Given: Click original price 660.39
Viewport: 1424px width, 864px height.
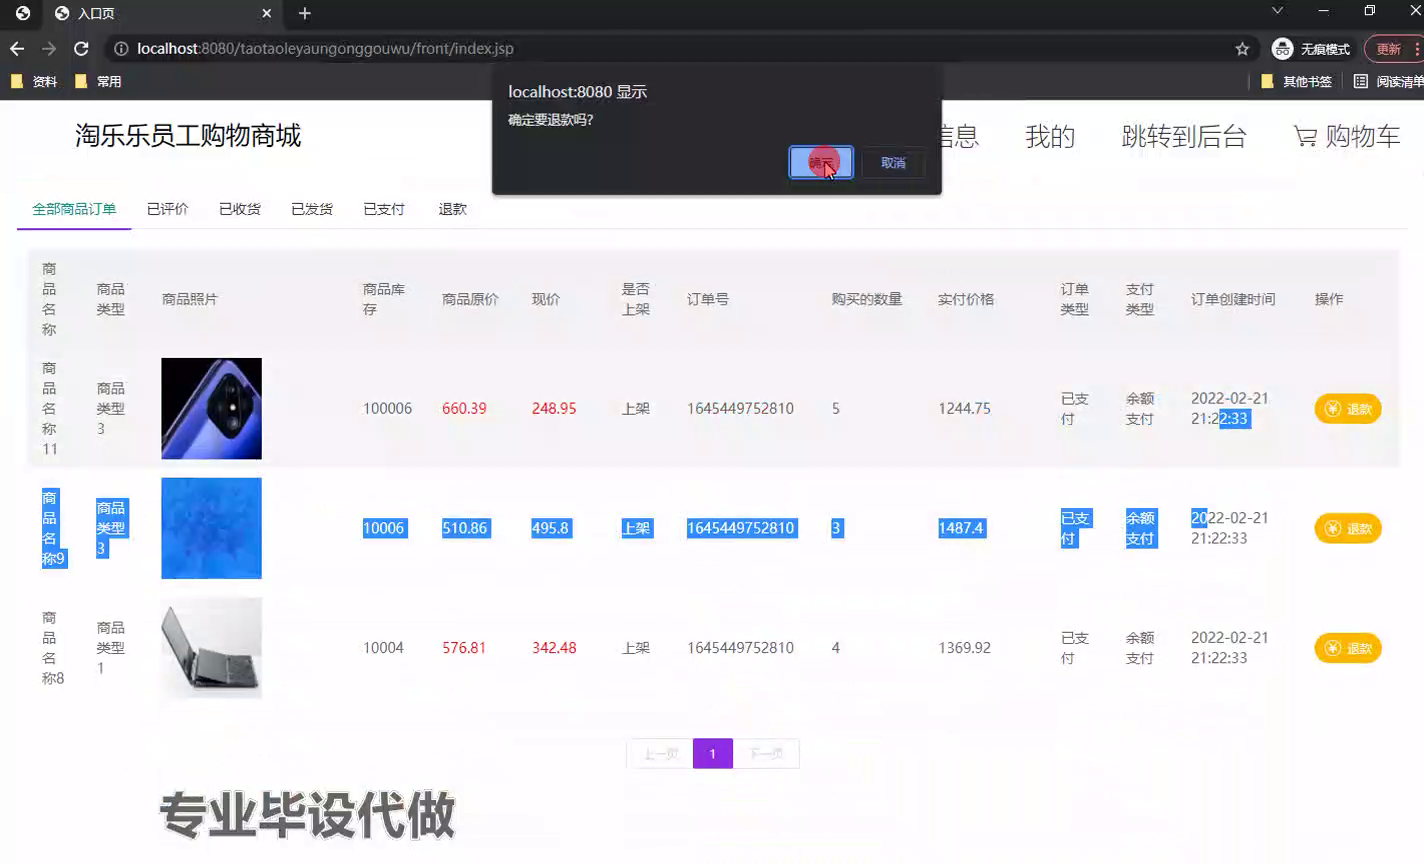Looking at the screenshot, I should pyautogui.click(x=464, y=408).
